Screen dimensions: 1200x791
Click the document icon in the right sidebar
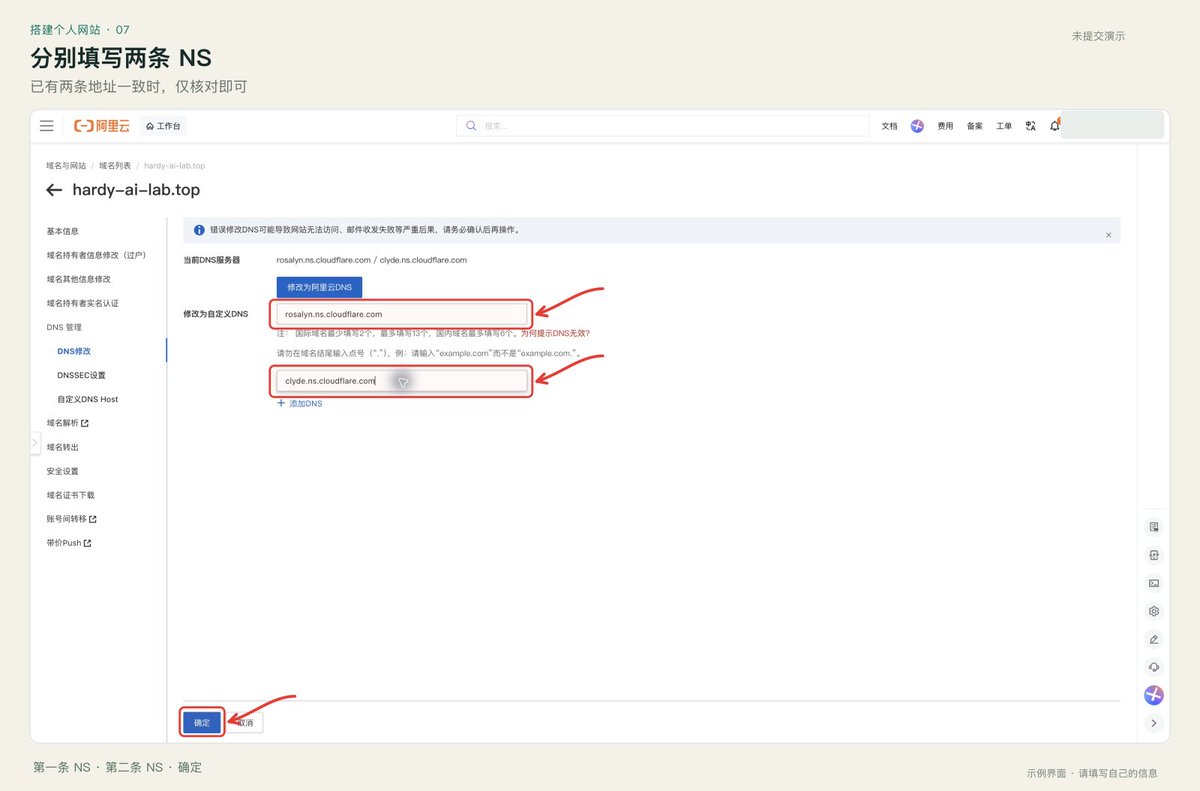point(1154,527)
